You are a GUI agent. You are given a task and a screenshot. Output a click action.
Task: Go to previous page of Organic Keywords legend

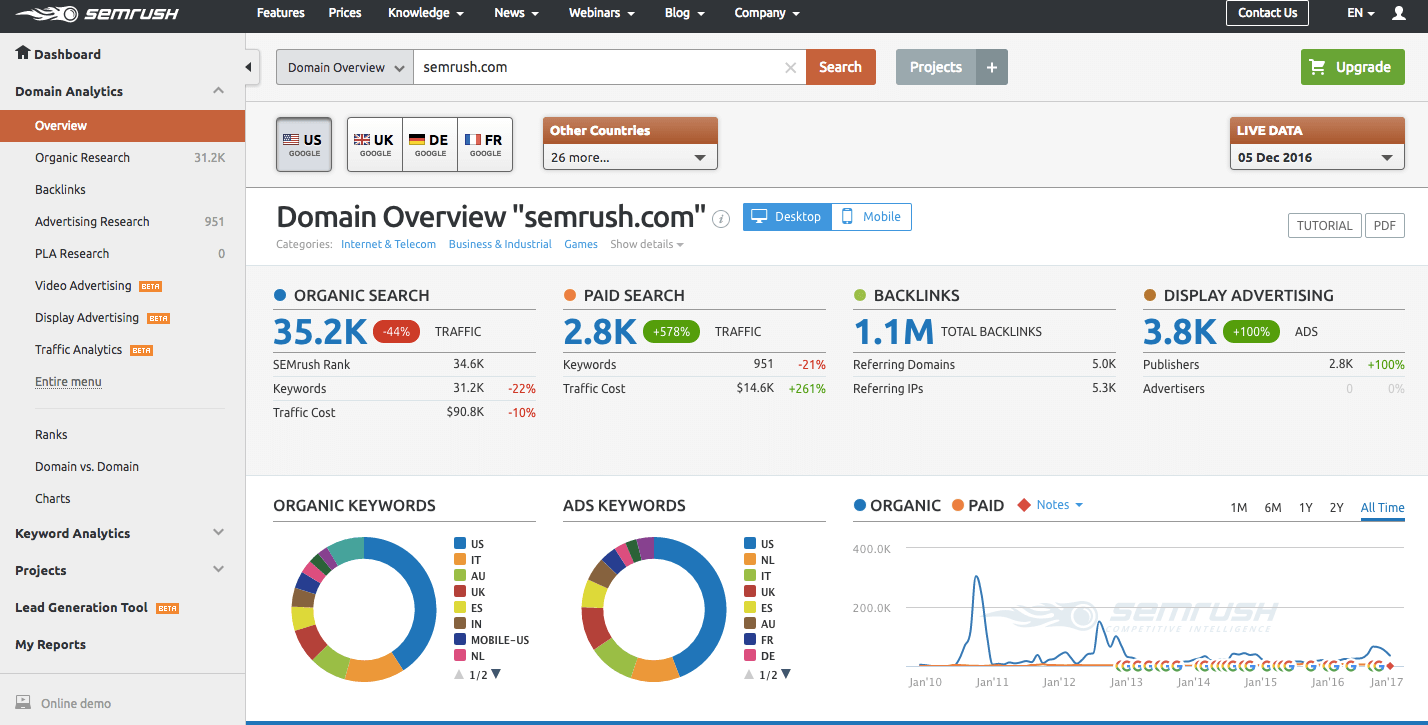pyautogui.click(x=459, y=674)
